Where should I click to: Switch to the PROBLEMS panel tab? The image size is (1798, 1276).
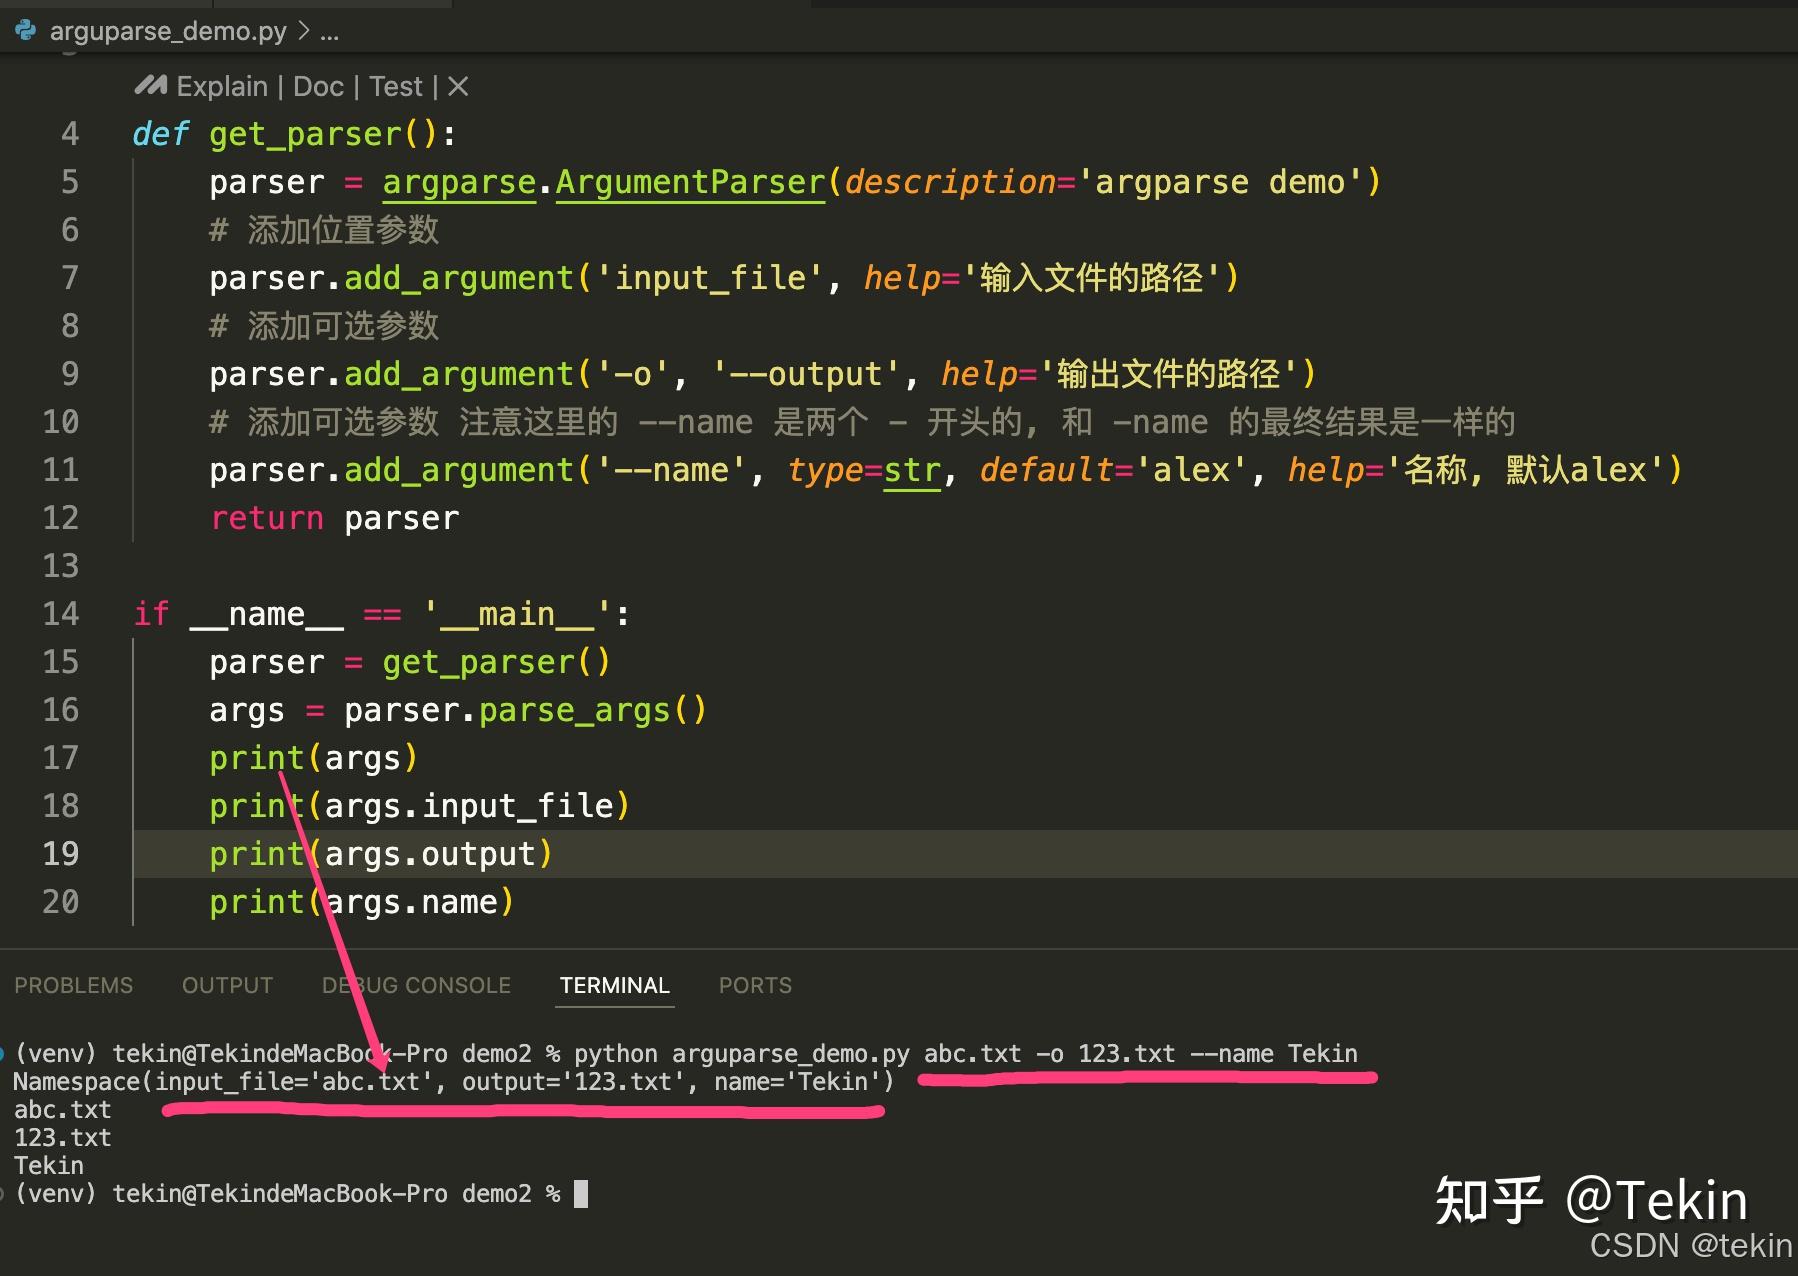coord(73,985)
